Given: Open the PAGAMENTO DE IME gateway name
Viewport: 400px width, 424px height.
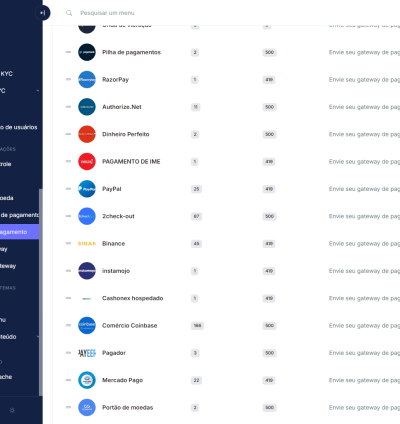Looking at the screenshot, I should [131, 162].
